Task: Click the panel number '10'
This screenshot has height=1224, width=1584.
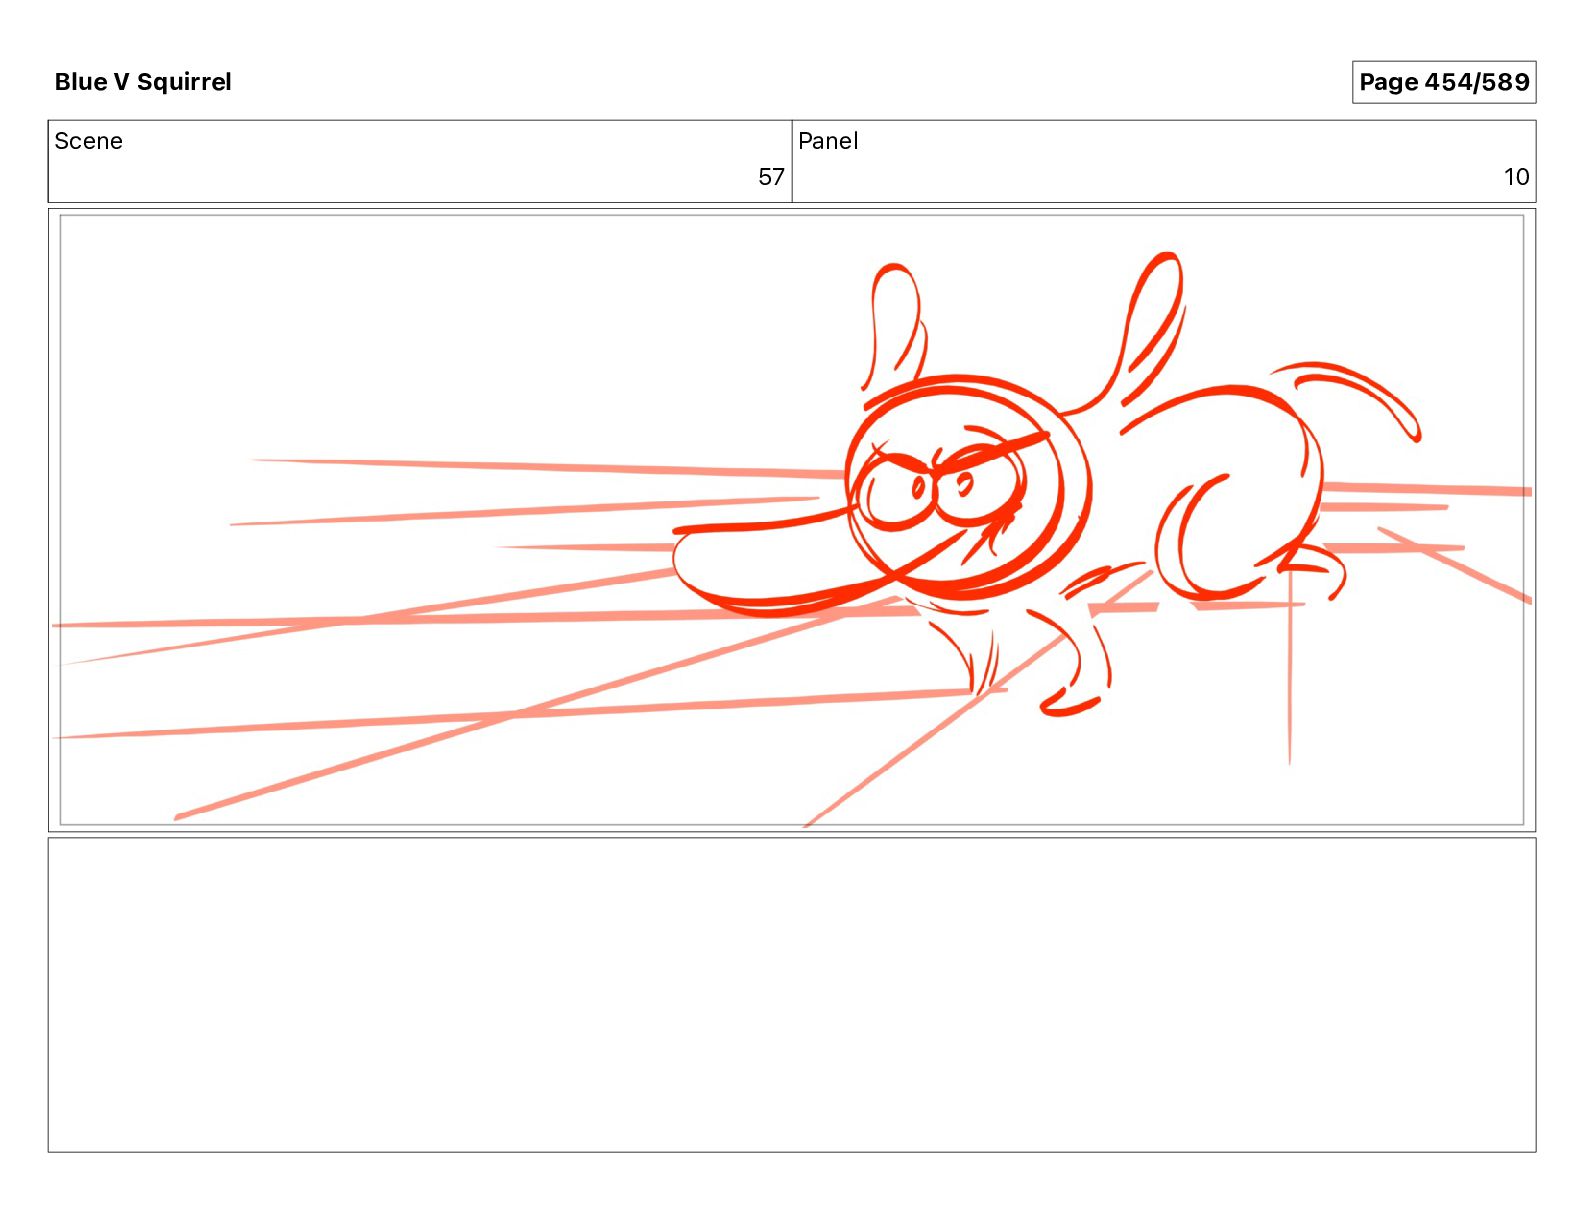Action: [x=1516, y=177]
